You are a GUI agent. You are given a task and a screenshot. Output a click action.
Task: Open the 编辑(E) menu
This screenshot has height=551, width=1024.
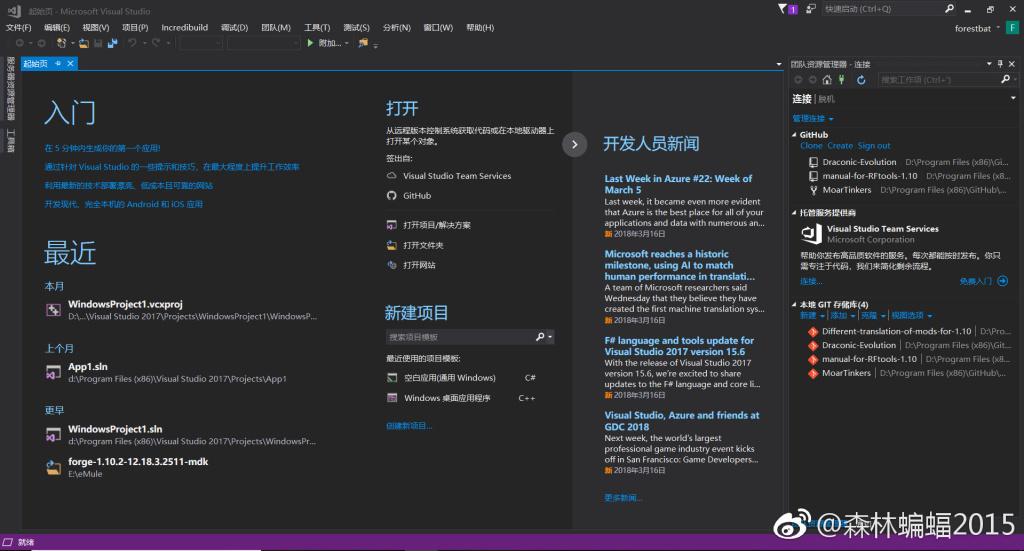57,27
